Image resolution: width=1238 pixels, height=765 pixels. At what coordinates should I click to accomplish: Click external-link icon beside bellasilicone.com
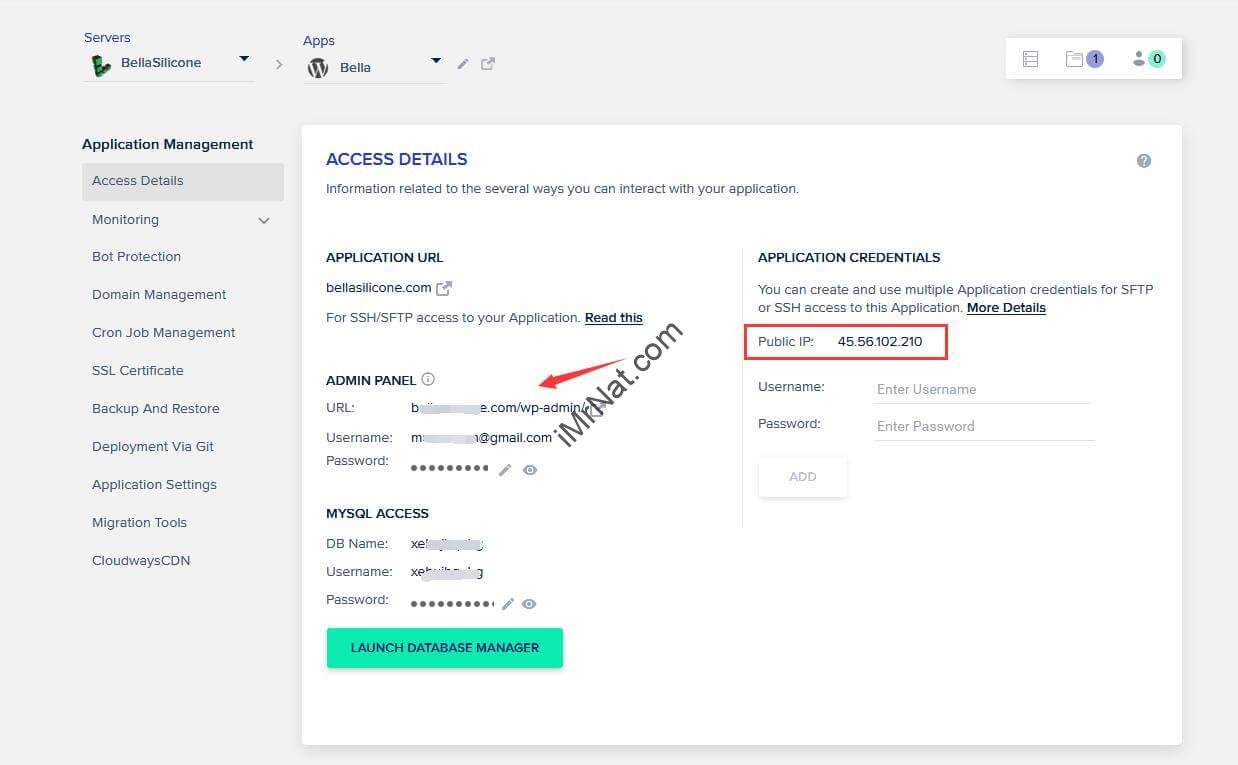point(444,288)
